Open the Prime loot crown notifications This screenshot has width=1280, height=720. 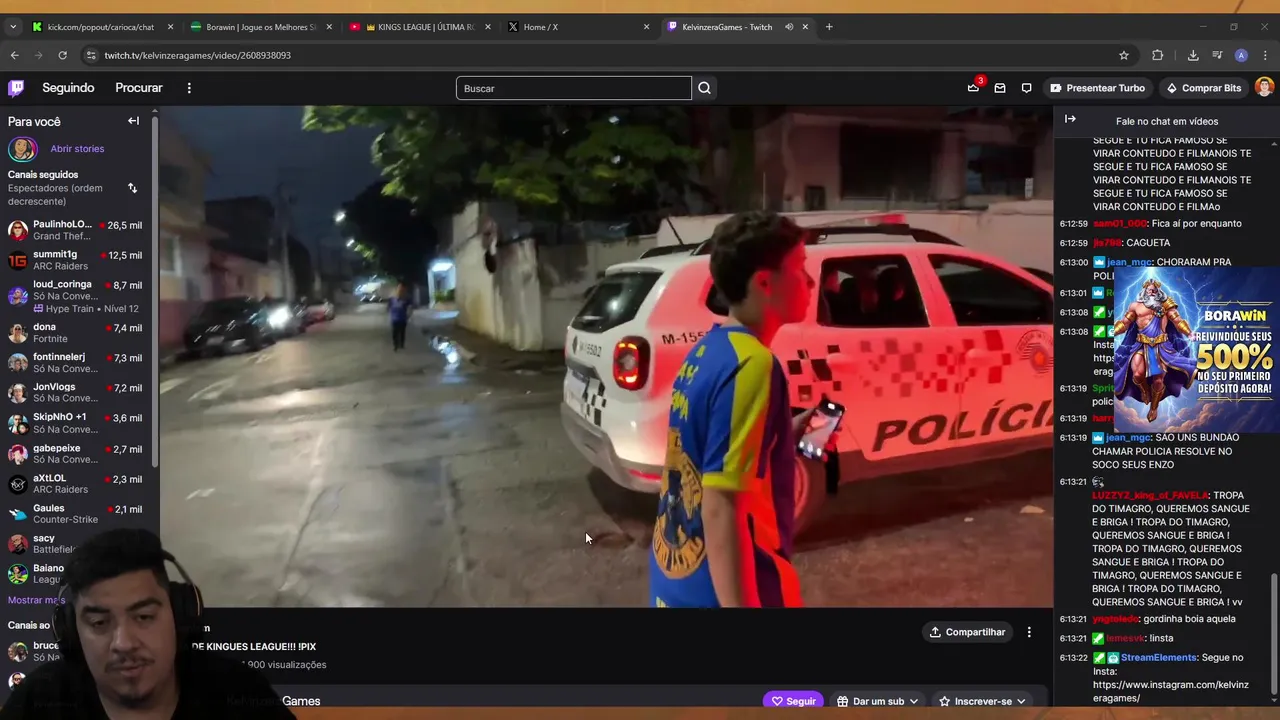pos(973,88)
